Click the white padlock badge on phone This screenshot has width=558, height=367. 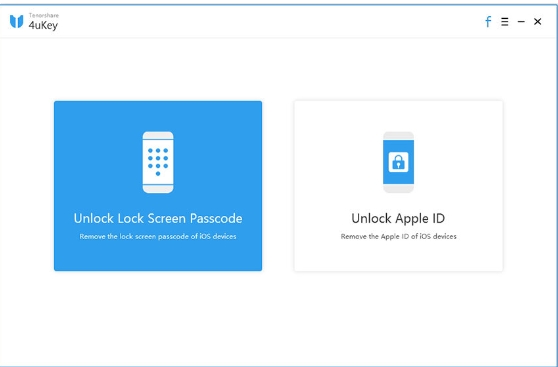point(398,162)
